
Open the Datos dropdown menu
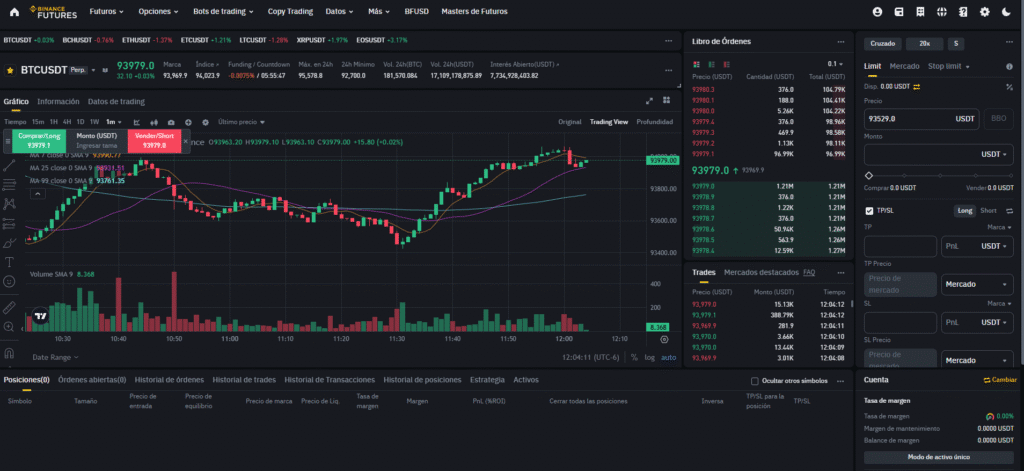339,12
